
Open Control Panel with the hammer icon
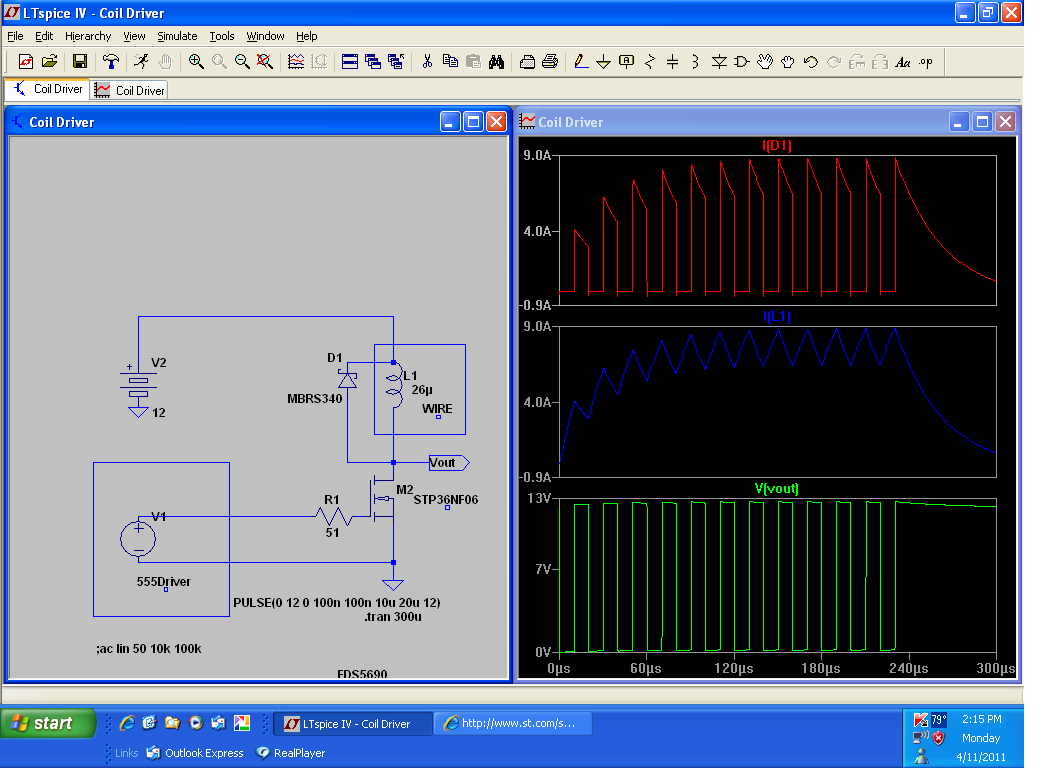click(111, 62)
